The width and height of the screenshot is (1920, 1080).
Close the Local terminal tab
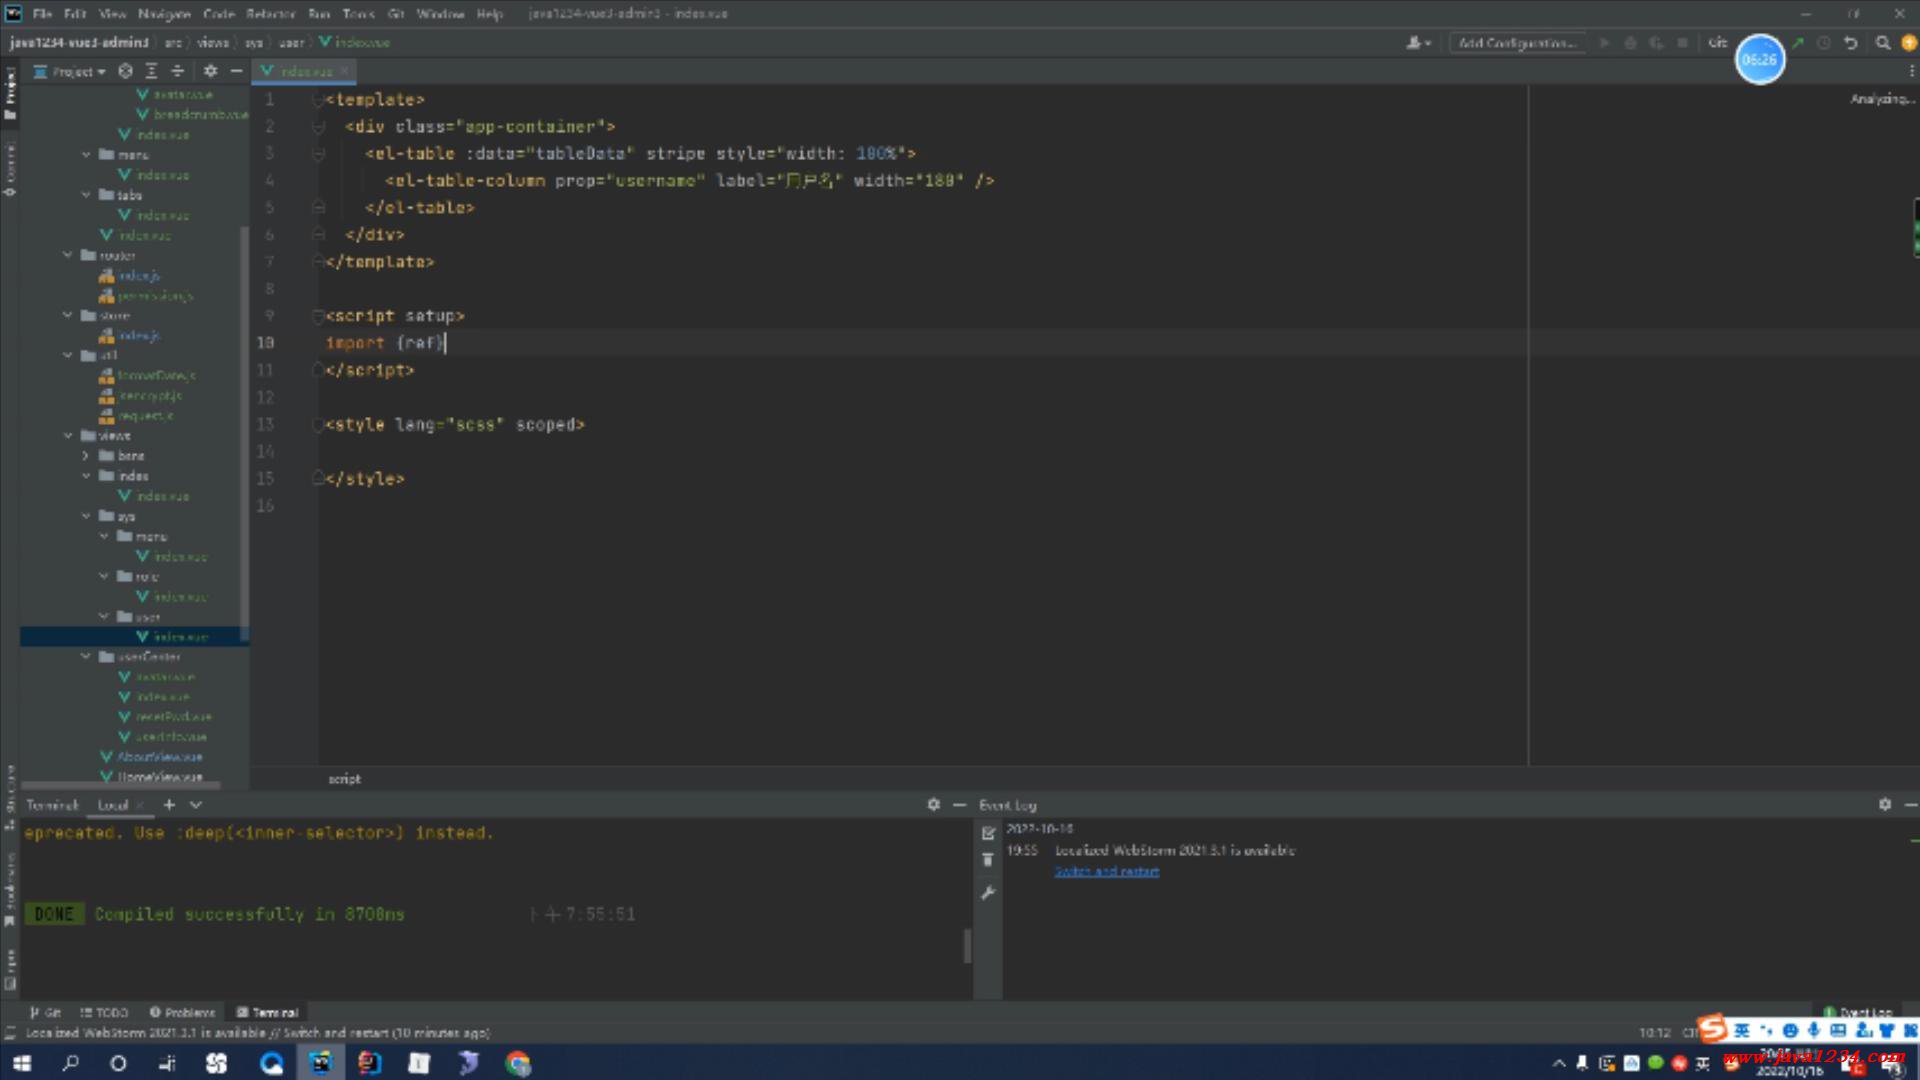139,805
